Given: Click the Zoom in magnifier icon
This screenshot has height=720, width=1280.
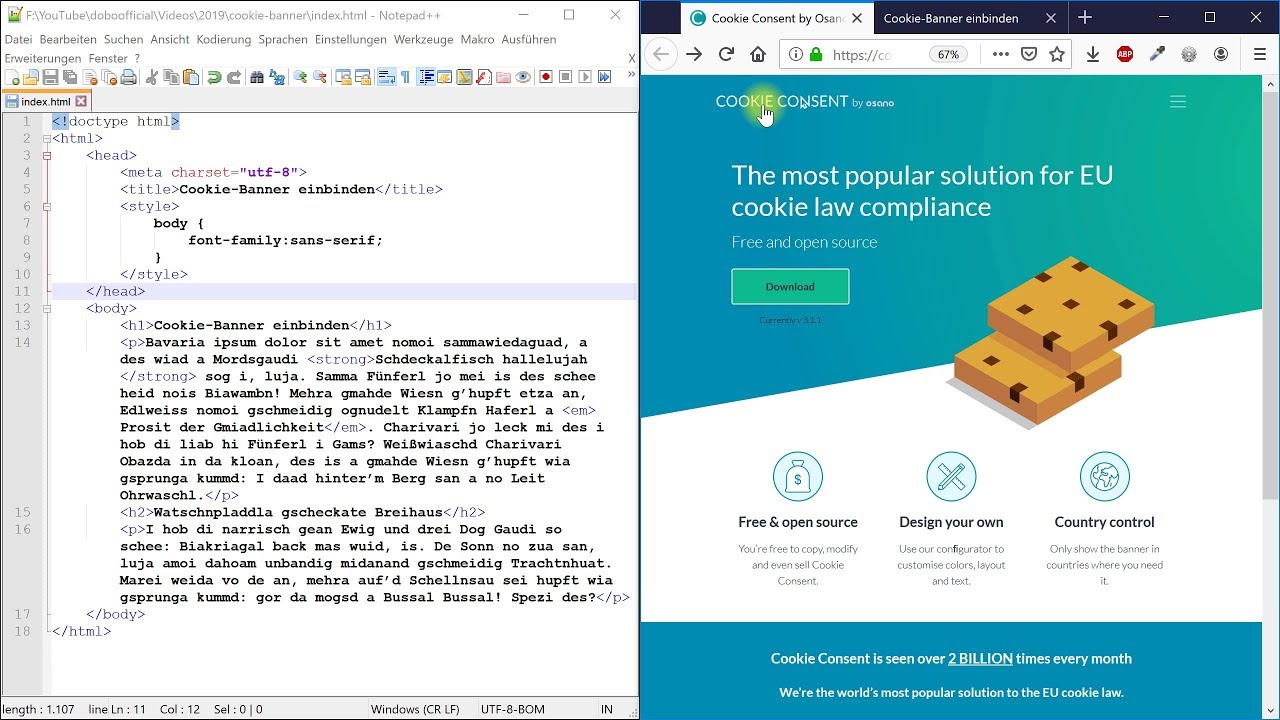Looking at the screenshot, I should pyautogui.click(x=300, y=77).
